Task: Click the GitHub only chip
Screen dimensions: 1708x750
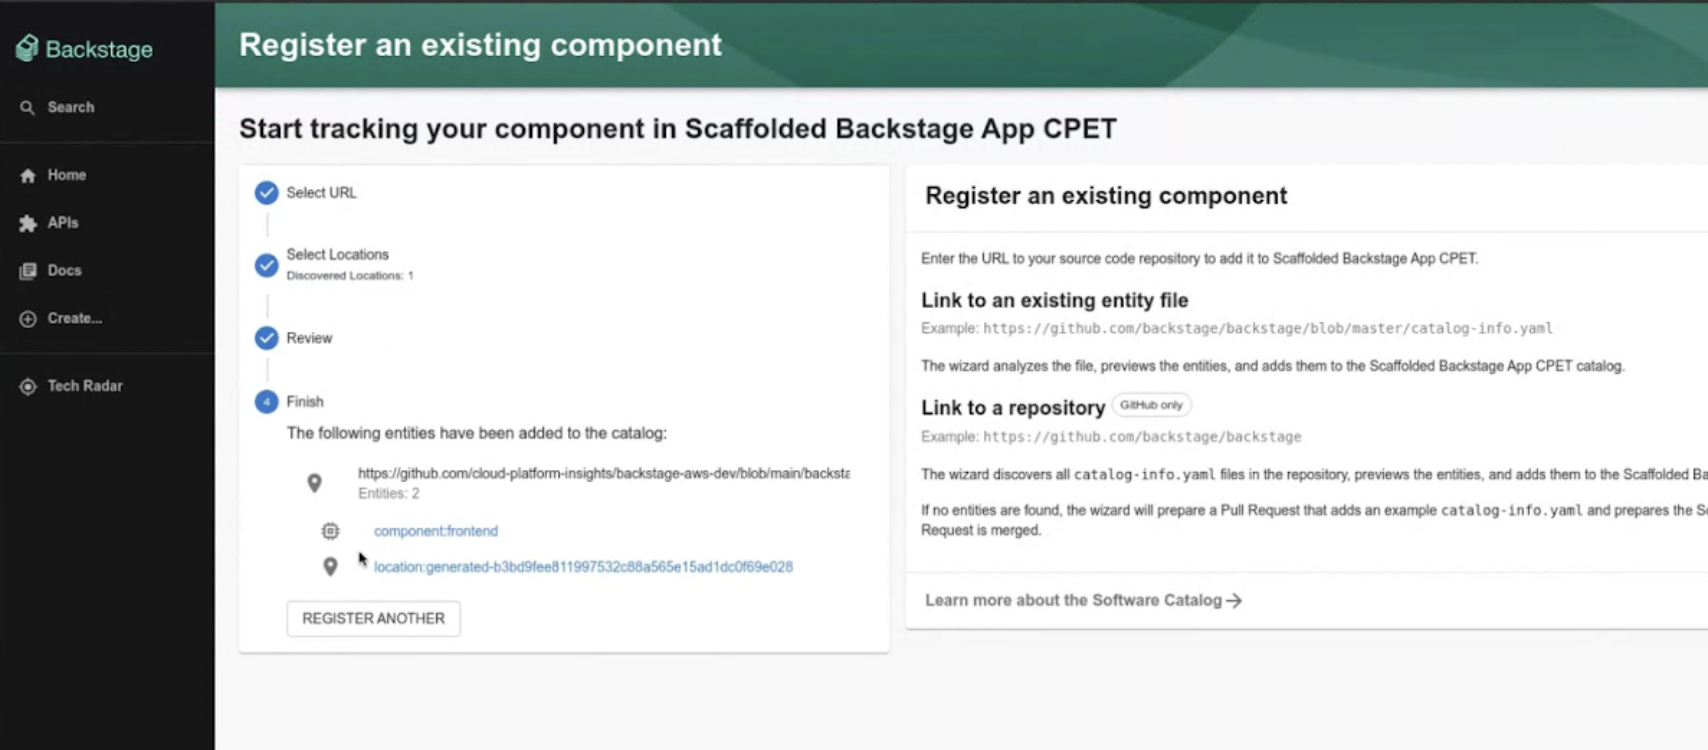Action: 1151,405
